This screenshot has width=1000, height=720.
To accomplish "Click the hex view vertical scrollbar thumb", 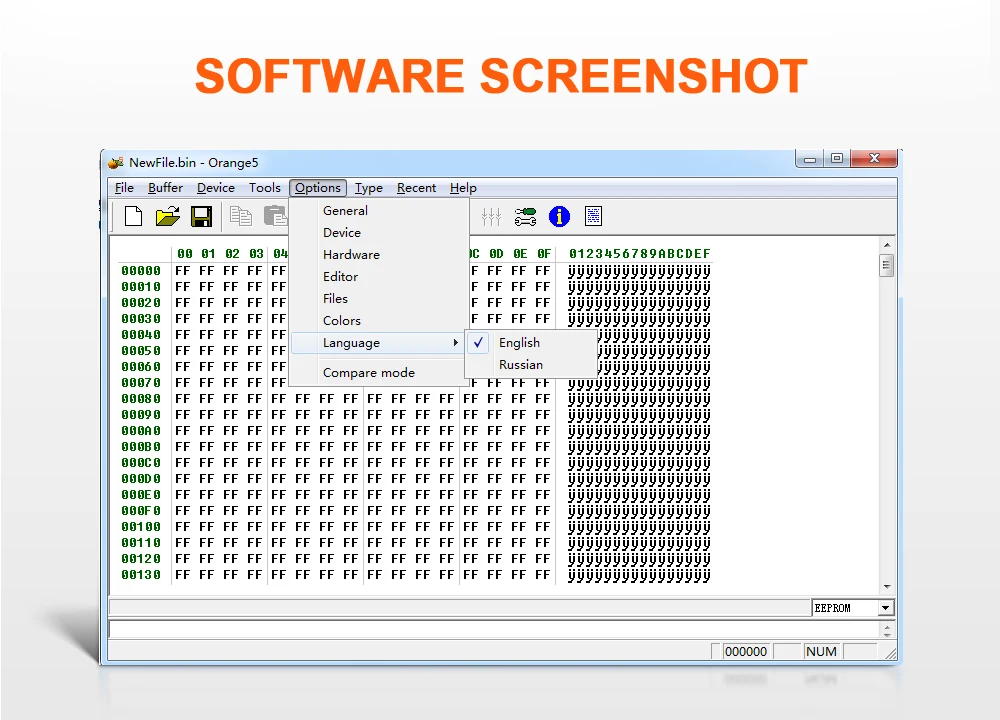I will pyautogui.click(x=886, y=265).
